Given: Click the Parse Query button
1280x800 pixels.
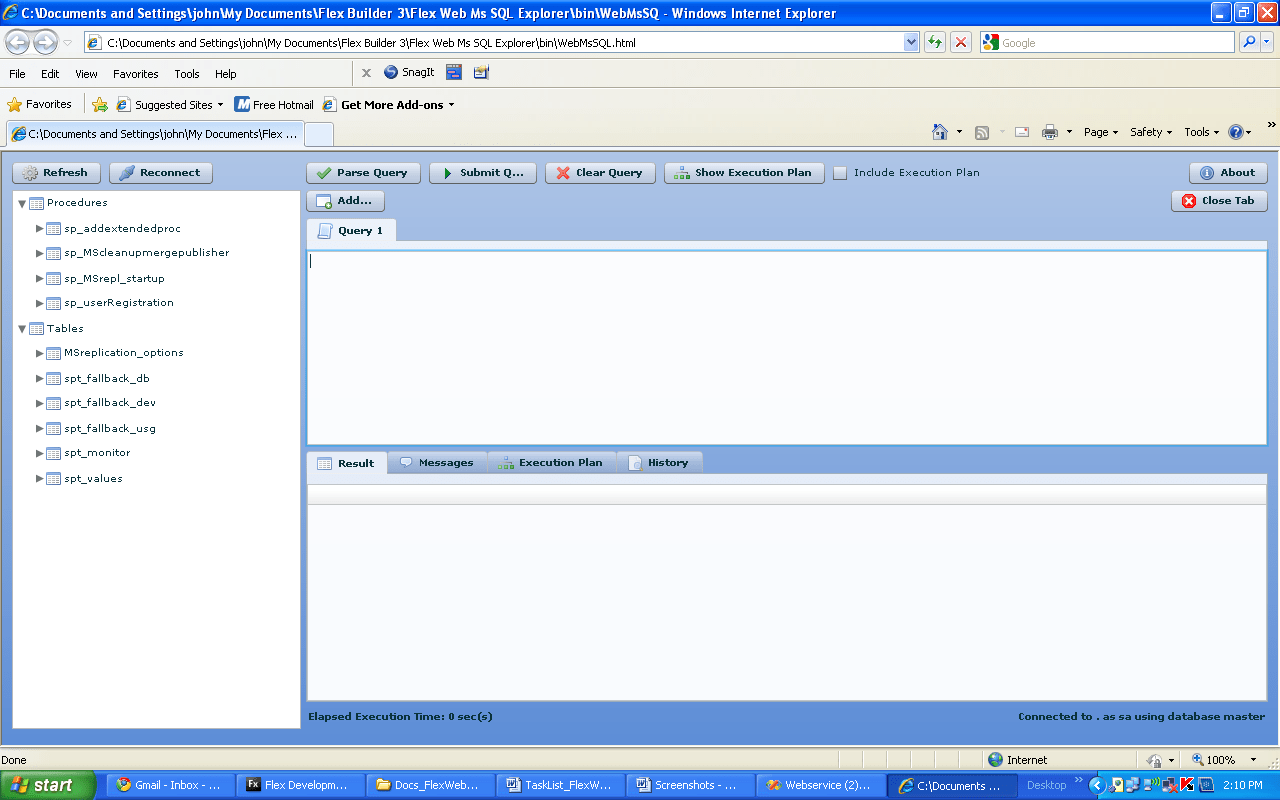Looking at the screenshot, I should [363, 173].
